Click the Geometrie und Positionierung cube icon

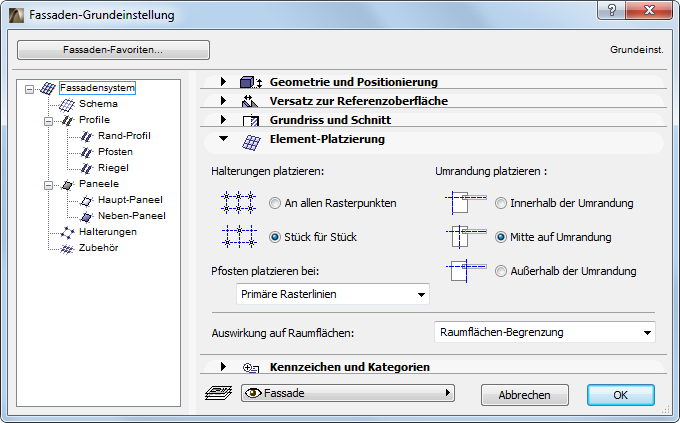[x=251, y=82]
